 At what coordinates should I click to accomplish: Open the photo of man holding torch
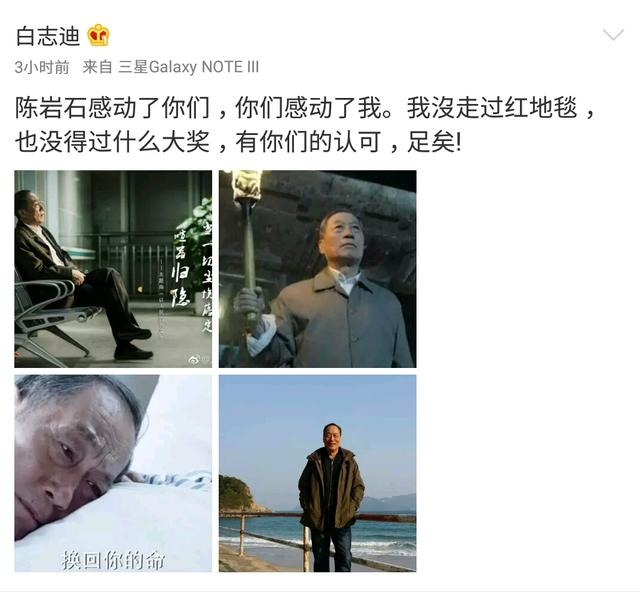(318, 269)
